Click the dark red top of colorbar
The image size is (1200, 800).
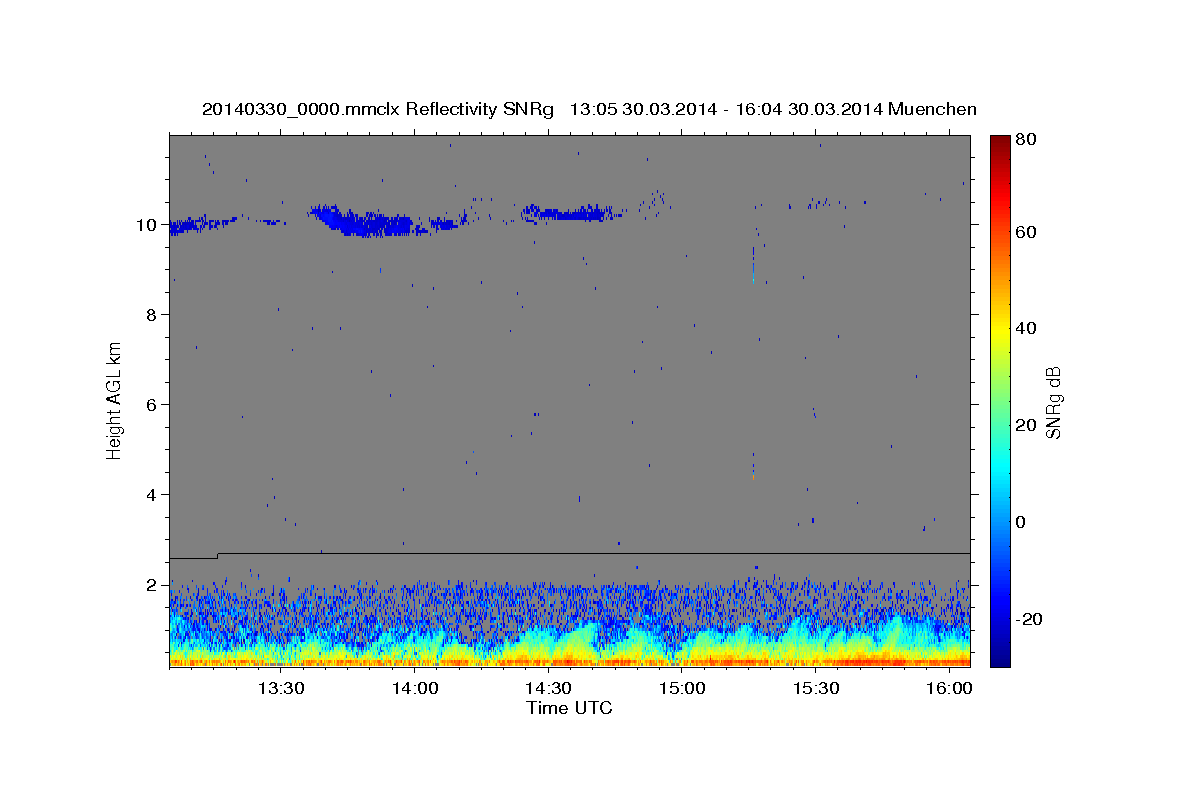1000,141
